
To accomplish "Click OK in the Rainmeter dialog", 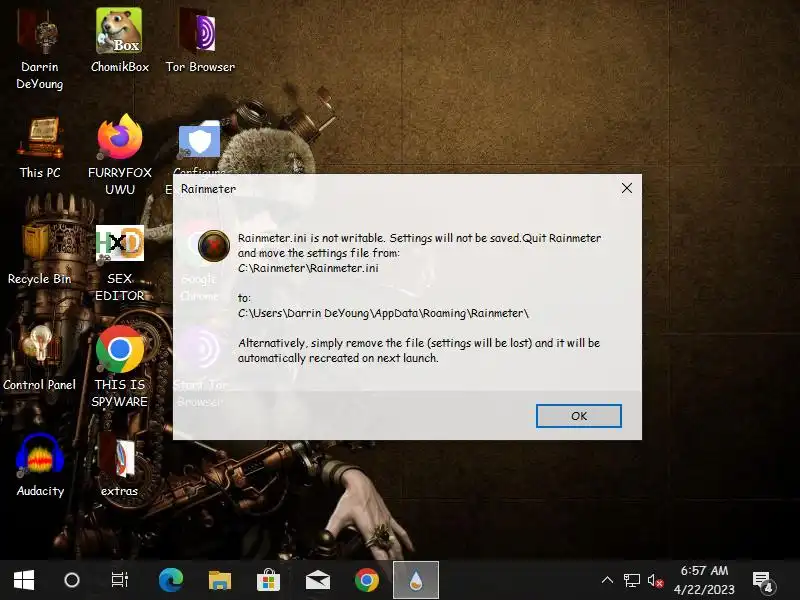I will click(x=579, y=416).
